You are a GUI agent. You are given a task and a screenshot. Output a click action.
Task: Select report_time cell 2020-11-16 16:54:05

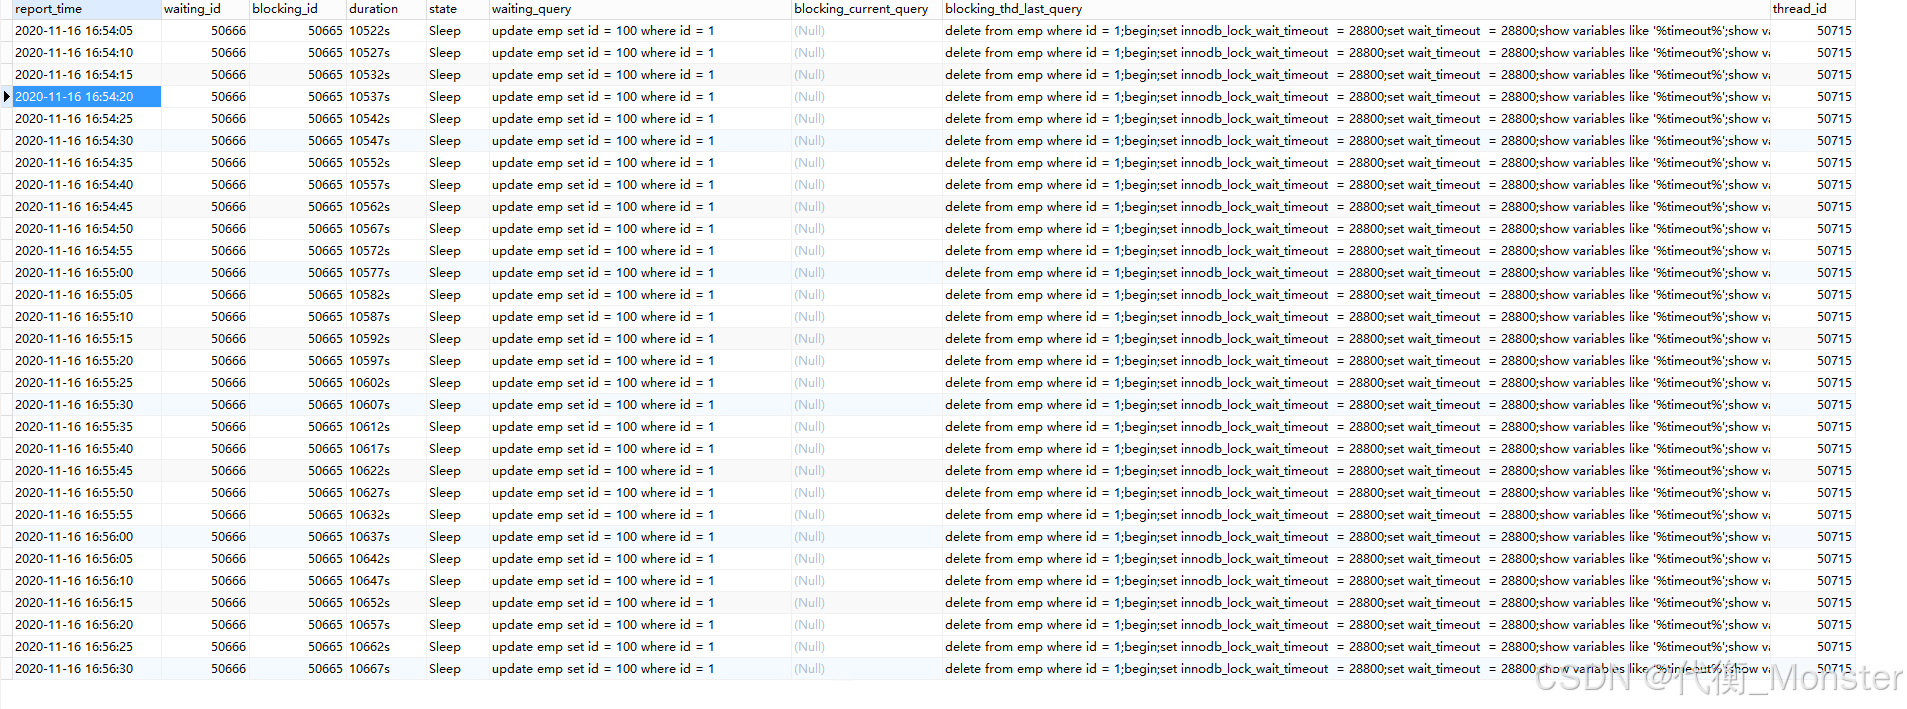click(86, 31)
